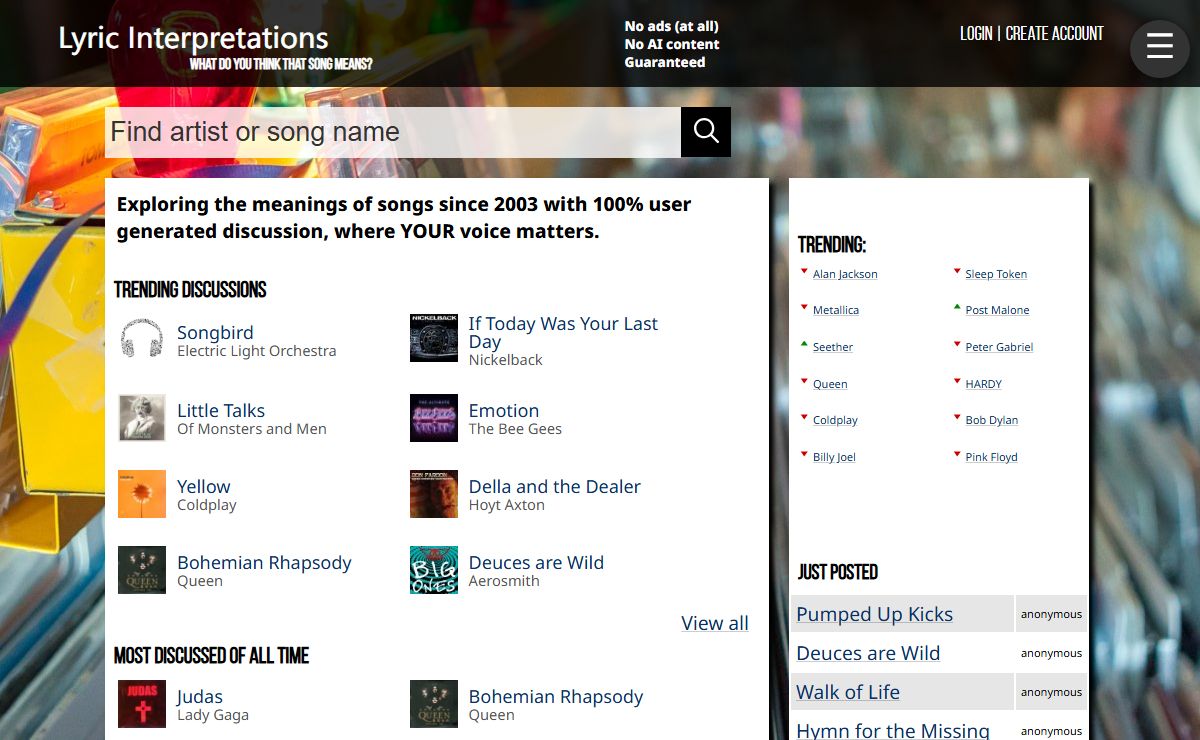Click the Little Talks album thumbnail
The image size is (1200, 740).
pos(142,418)
